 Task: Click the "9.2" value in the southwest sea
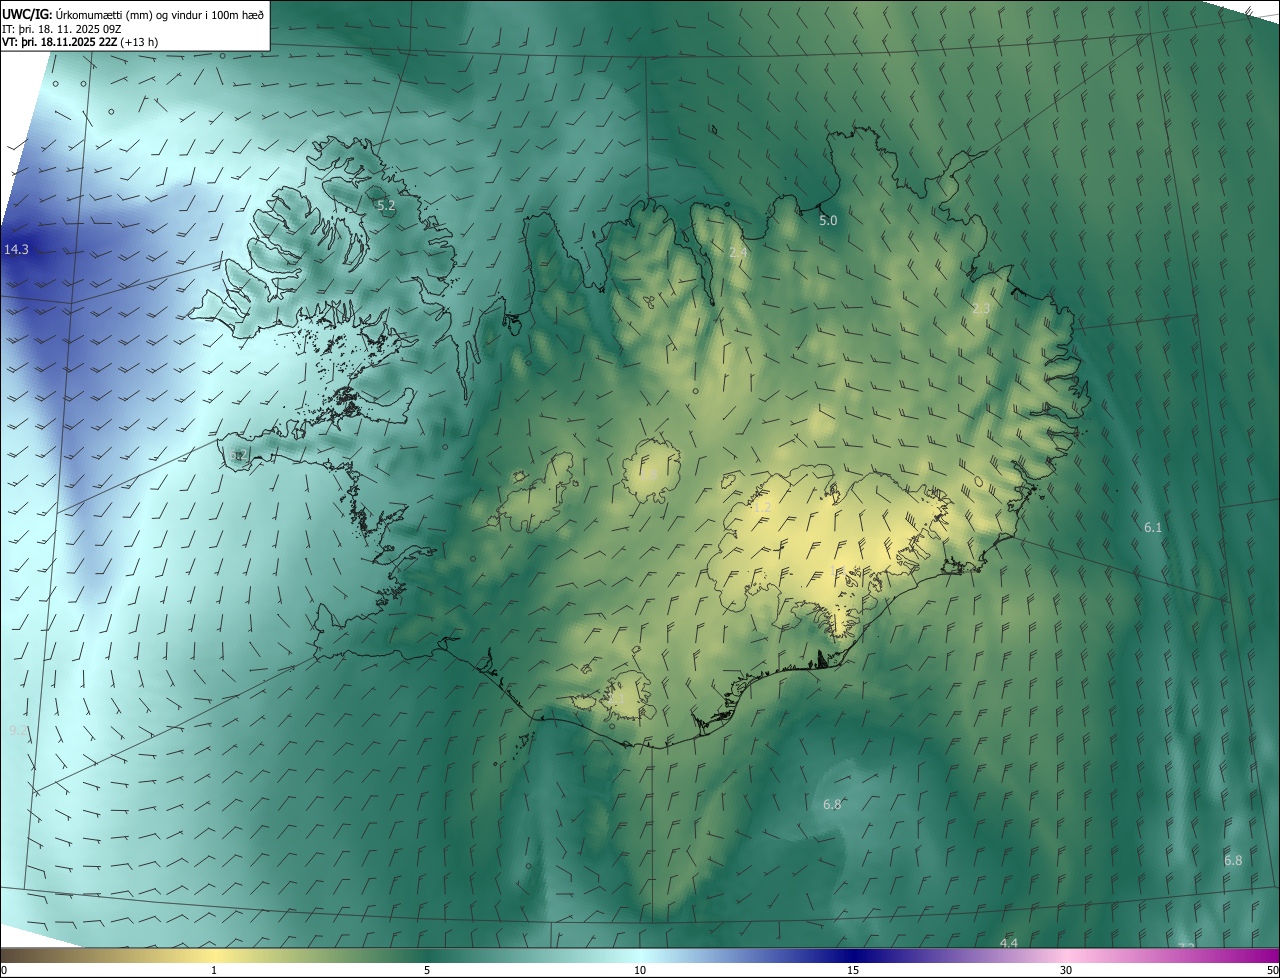[x=18, y=731]
